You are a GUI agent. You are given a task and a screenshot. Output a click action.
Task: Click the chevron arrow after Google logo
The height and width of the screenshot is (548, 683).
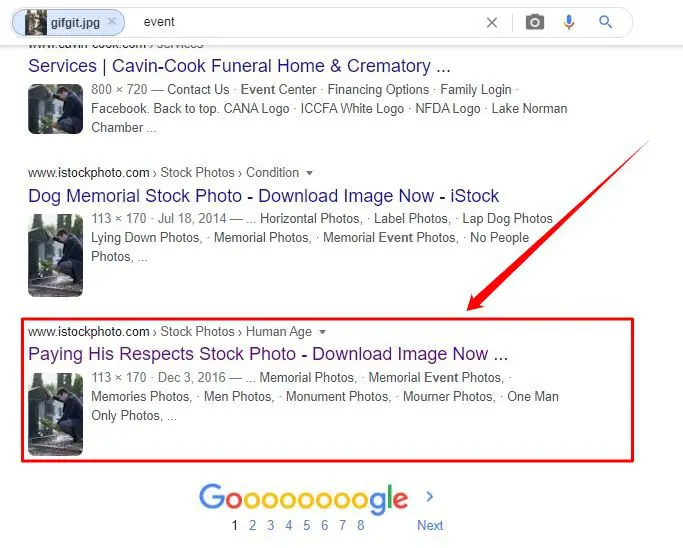point(429,497)
